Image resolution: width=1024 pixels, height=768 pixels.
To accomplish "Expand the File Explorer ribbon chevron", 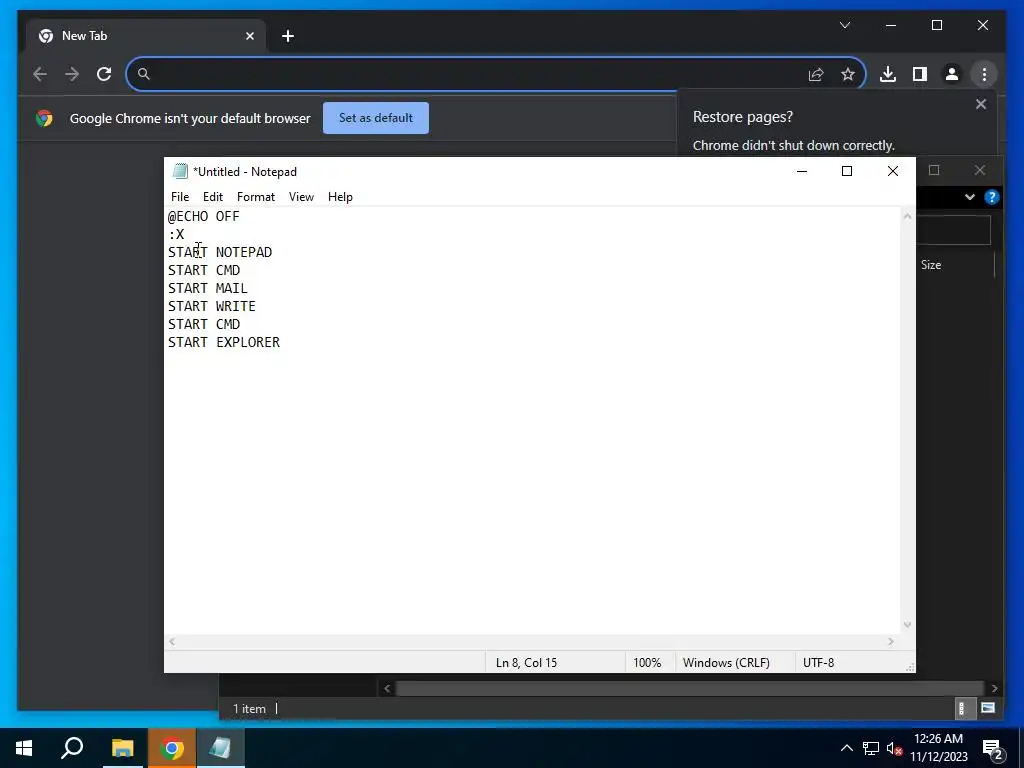I will tap(970, 197).
